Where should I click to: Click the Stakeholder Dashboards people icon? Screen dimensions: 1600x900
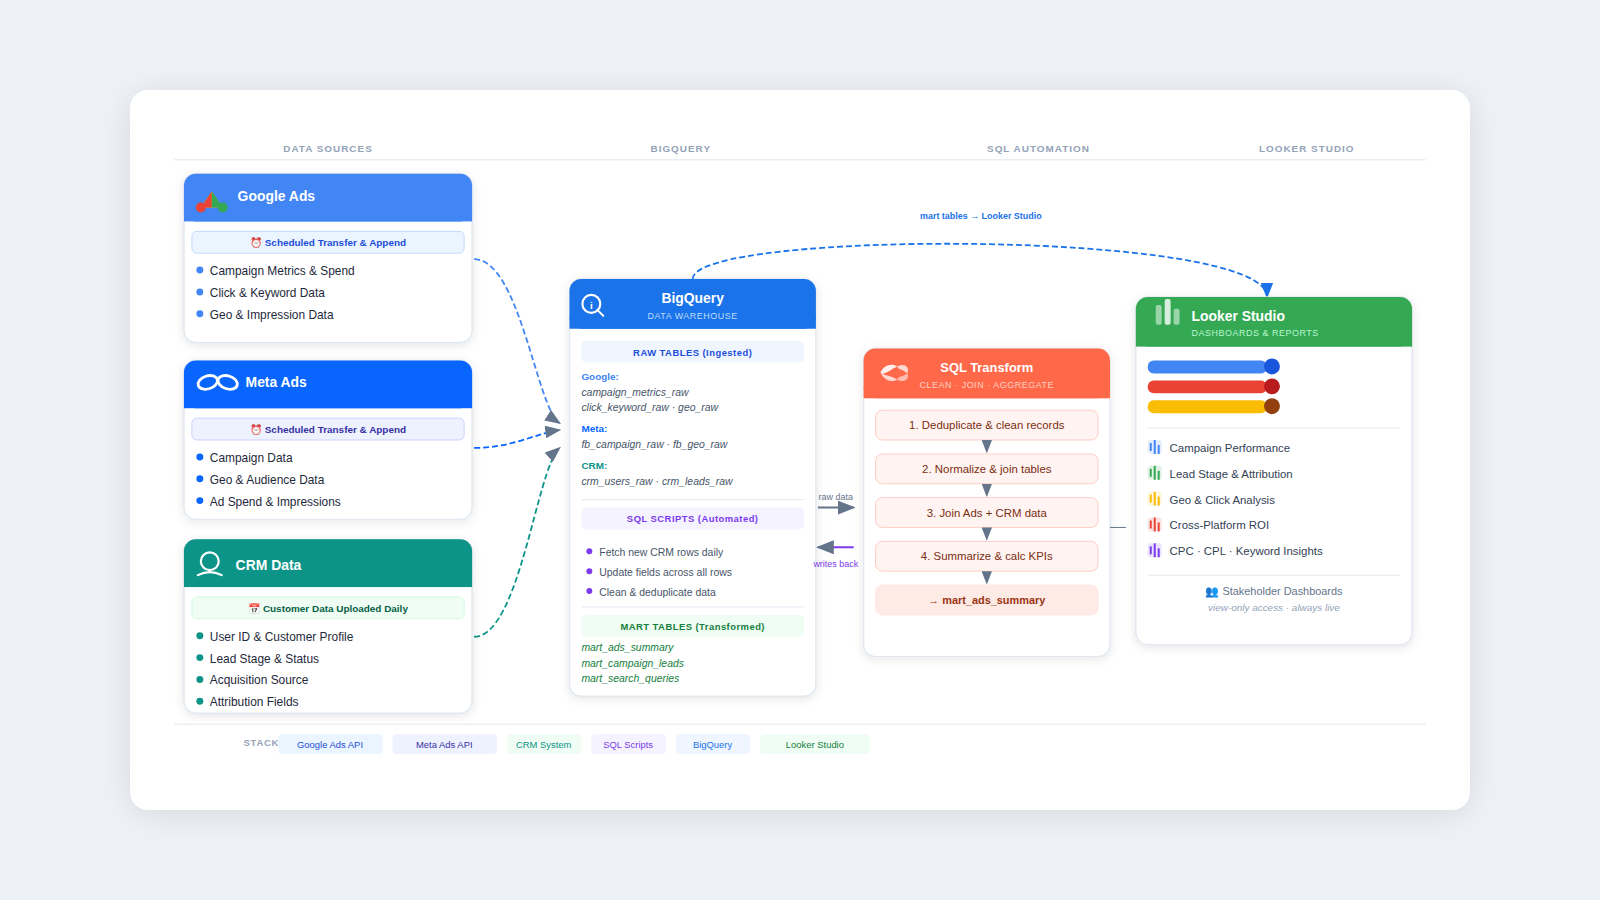click(1211, 592)
